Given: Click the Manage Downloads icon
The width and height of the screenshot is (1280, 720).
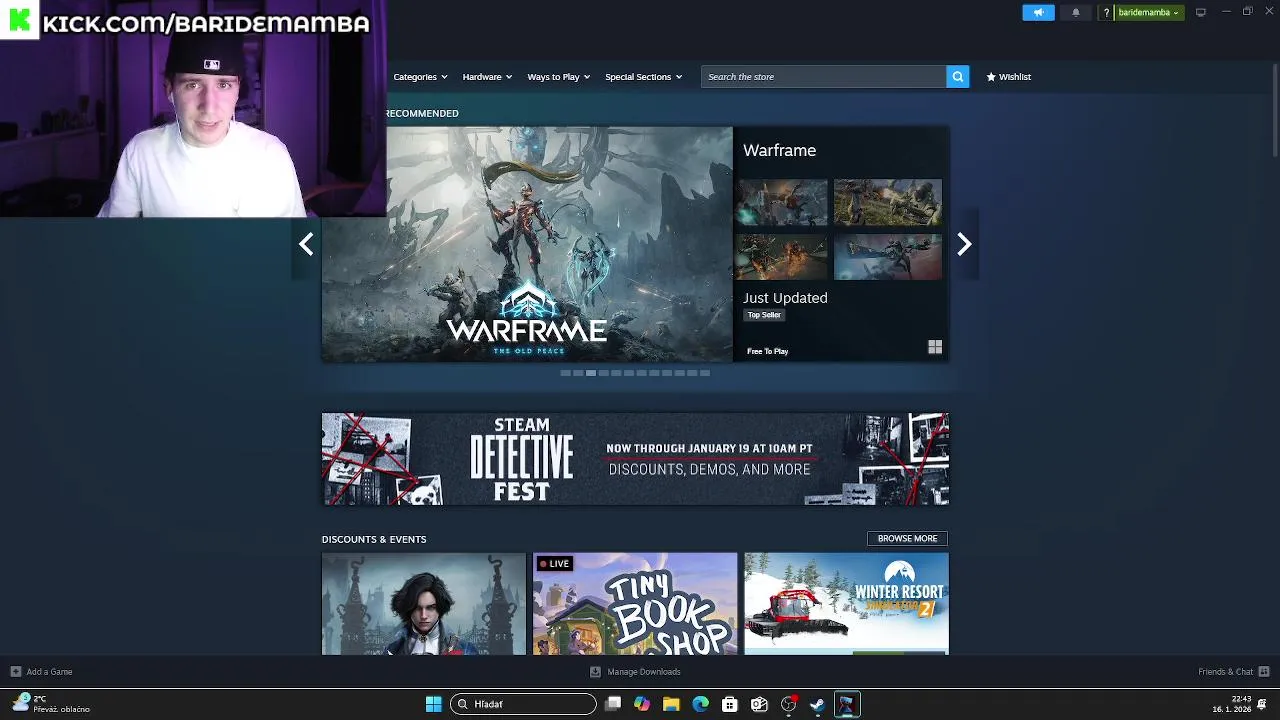Looking at the screenshot, I should (x=595, y=671).
